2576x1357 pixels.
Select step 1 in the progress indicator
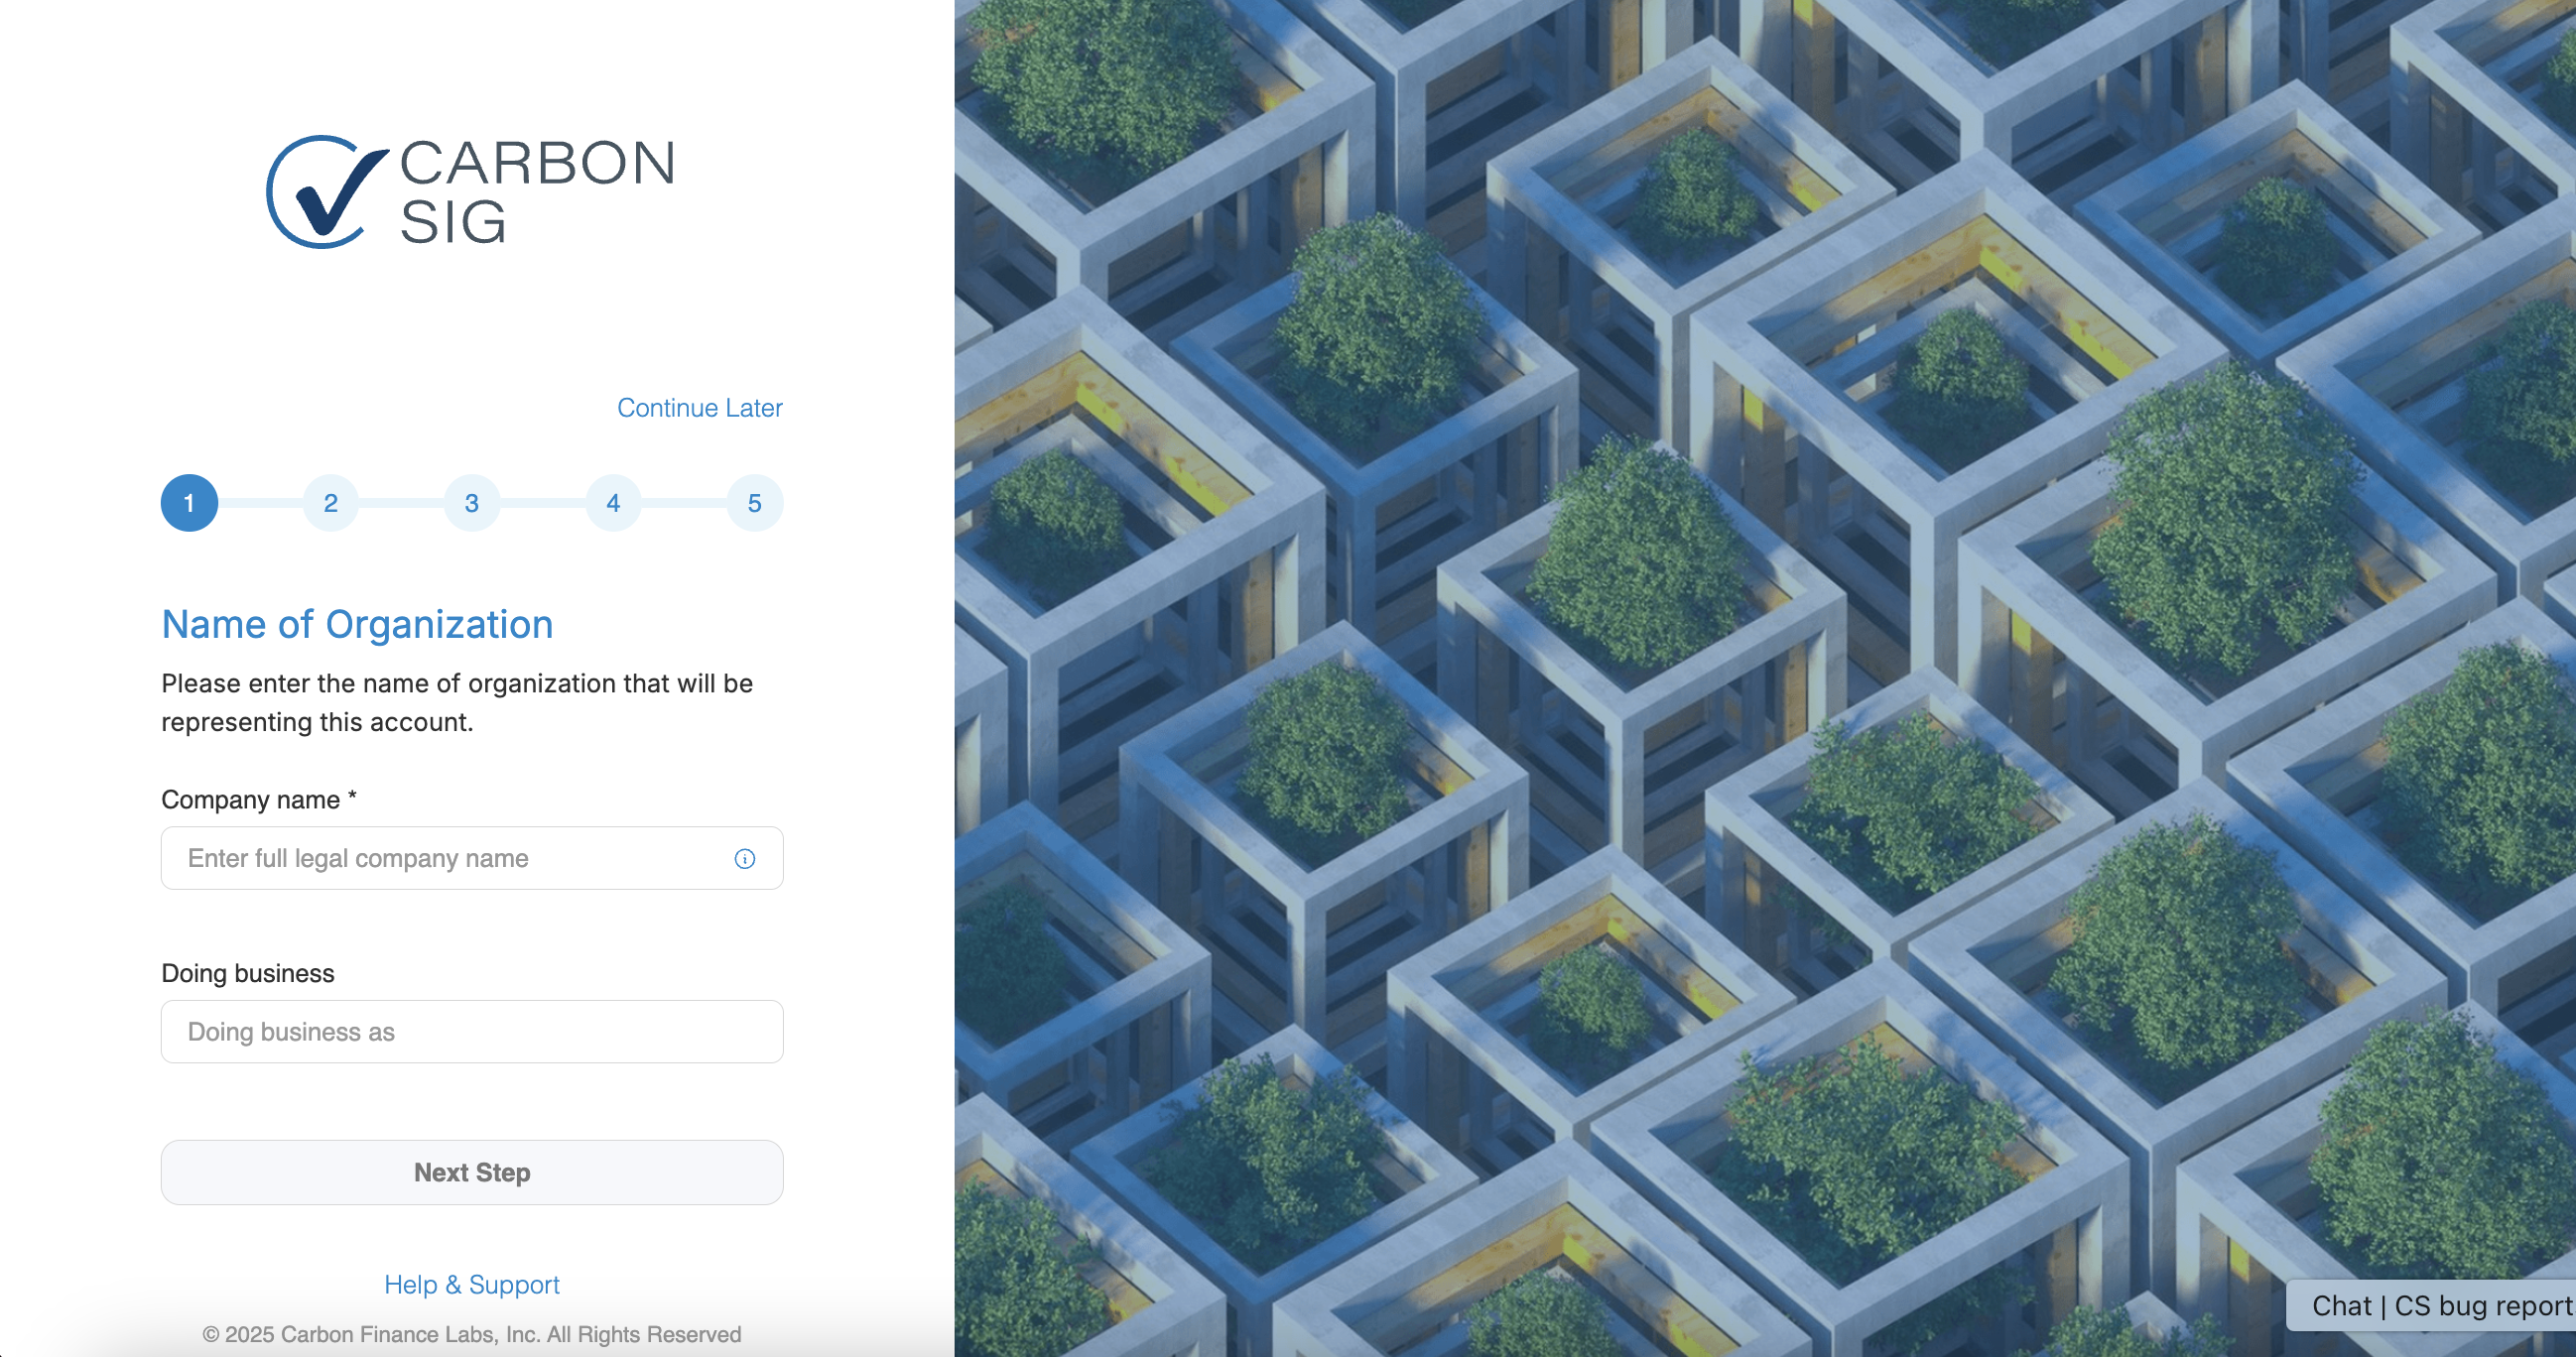189,503
